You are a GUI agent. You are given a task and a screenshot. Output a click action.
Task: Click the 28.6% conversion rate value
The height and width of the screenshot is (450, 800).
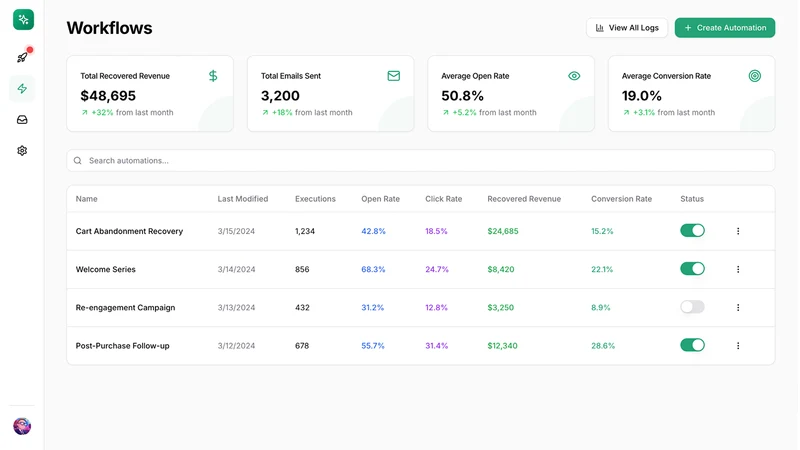point(603,346)
